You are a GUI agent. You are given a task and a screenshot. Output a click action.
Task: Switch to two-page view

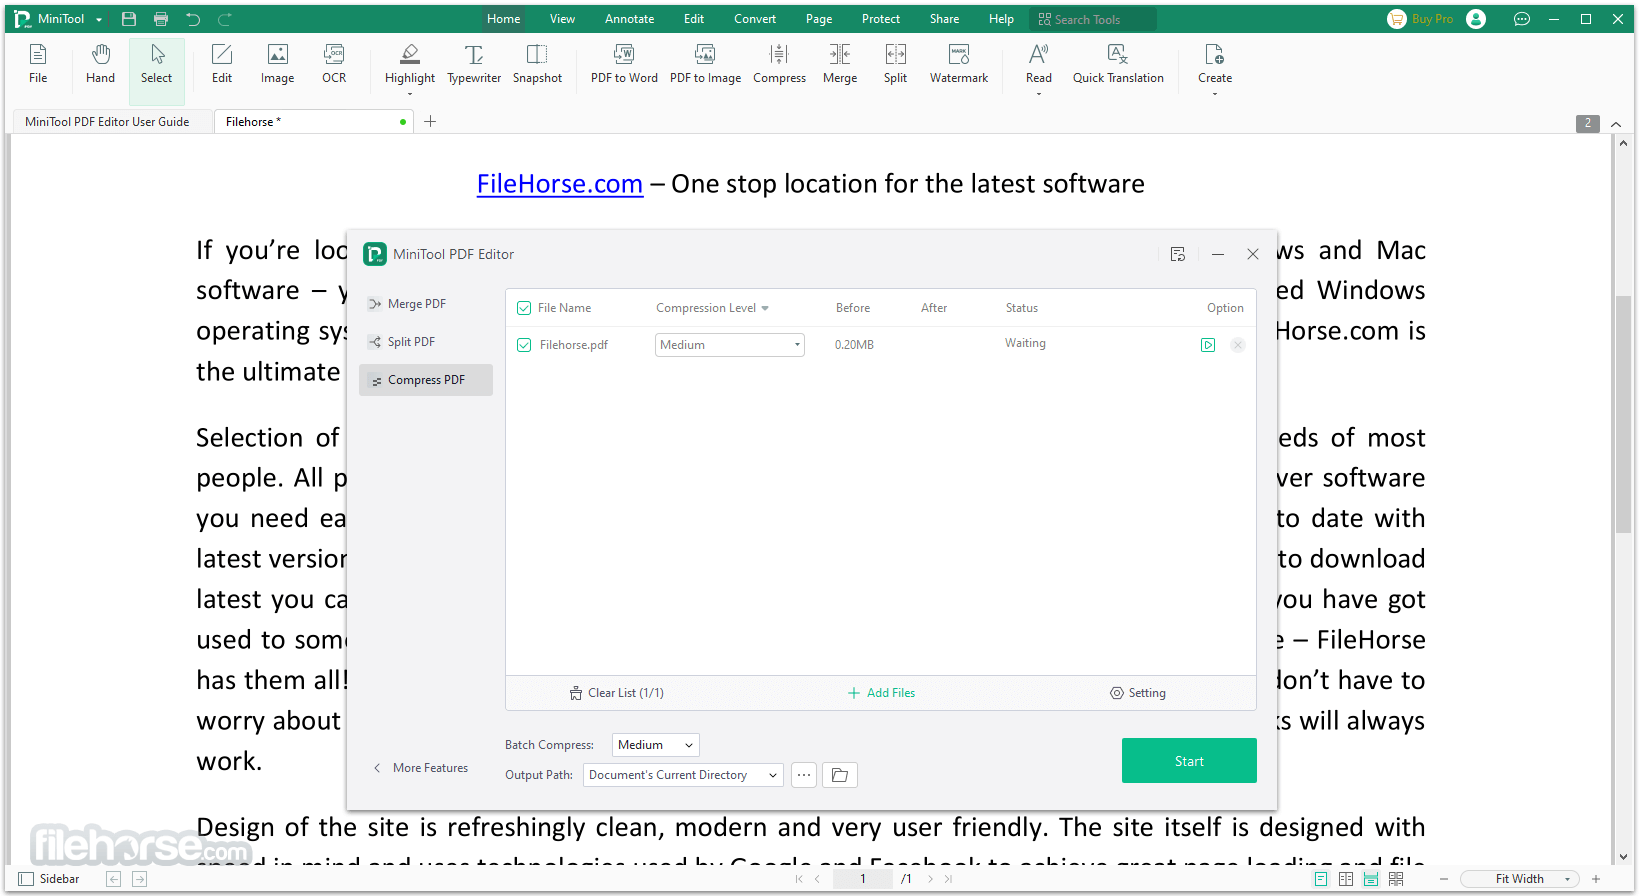[1346, 879]
